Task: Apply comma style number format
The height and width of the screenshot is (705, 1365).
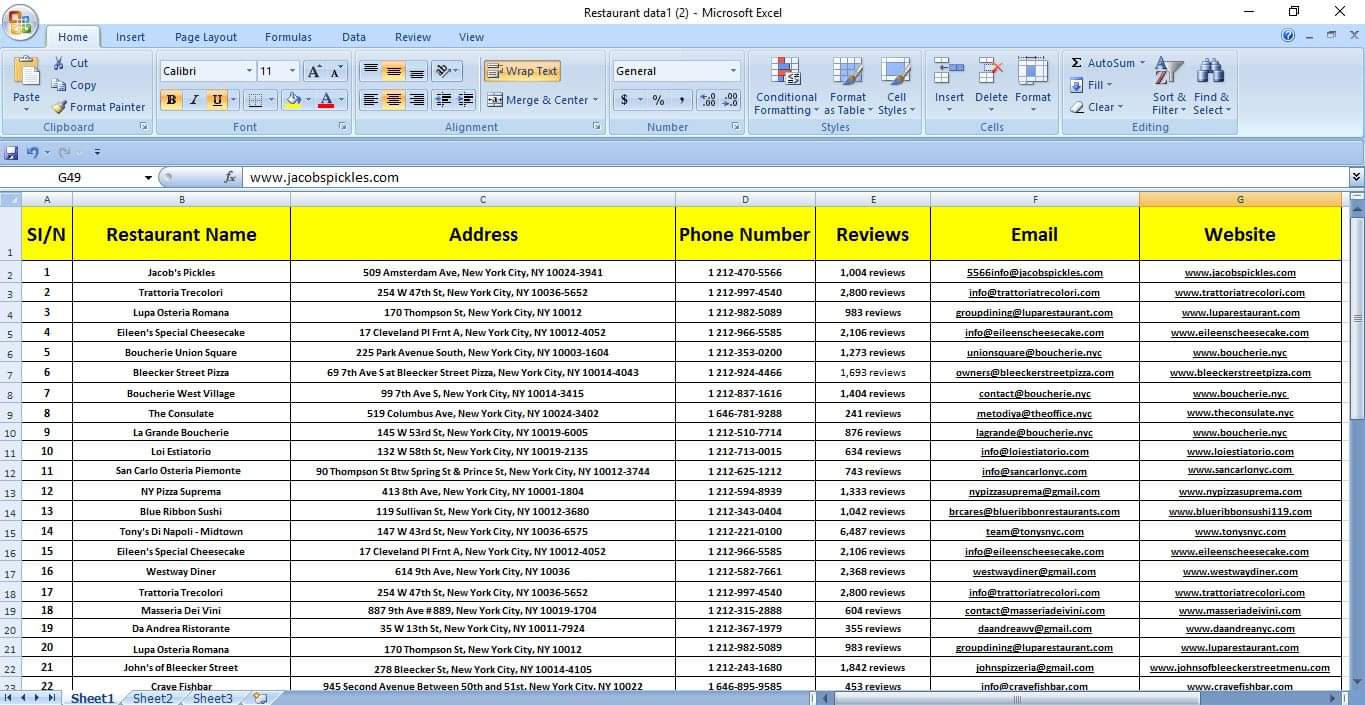Action: coord(681,100)
